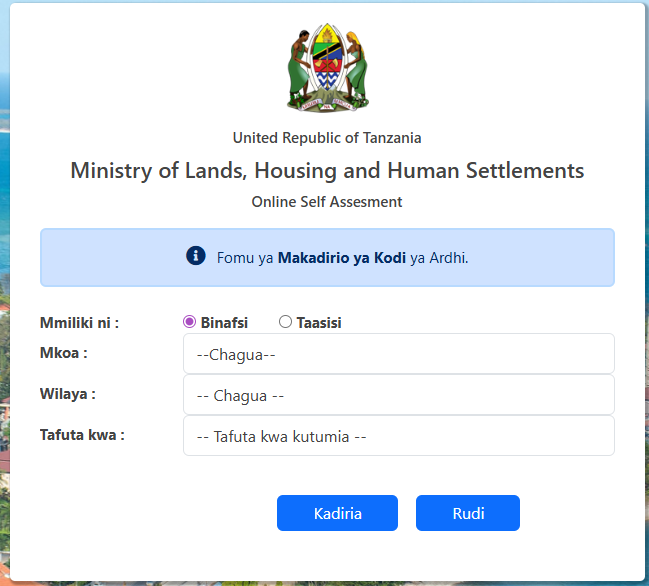Expand the Wilaya district dropdown
Viewport: 649px width, 586px height.
(x=398, y=395)
